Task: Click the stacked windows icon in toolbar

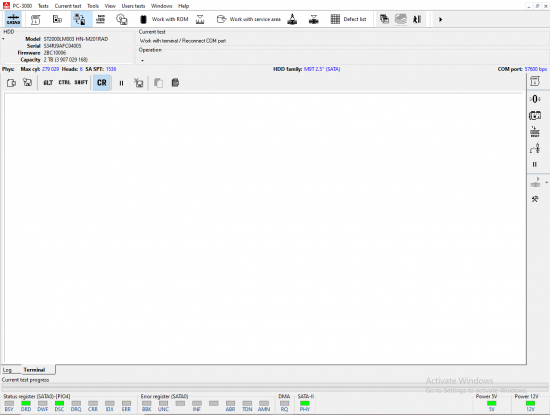Action: pyautogui.click(x=384, y=19)
